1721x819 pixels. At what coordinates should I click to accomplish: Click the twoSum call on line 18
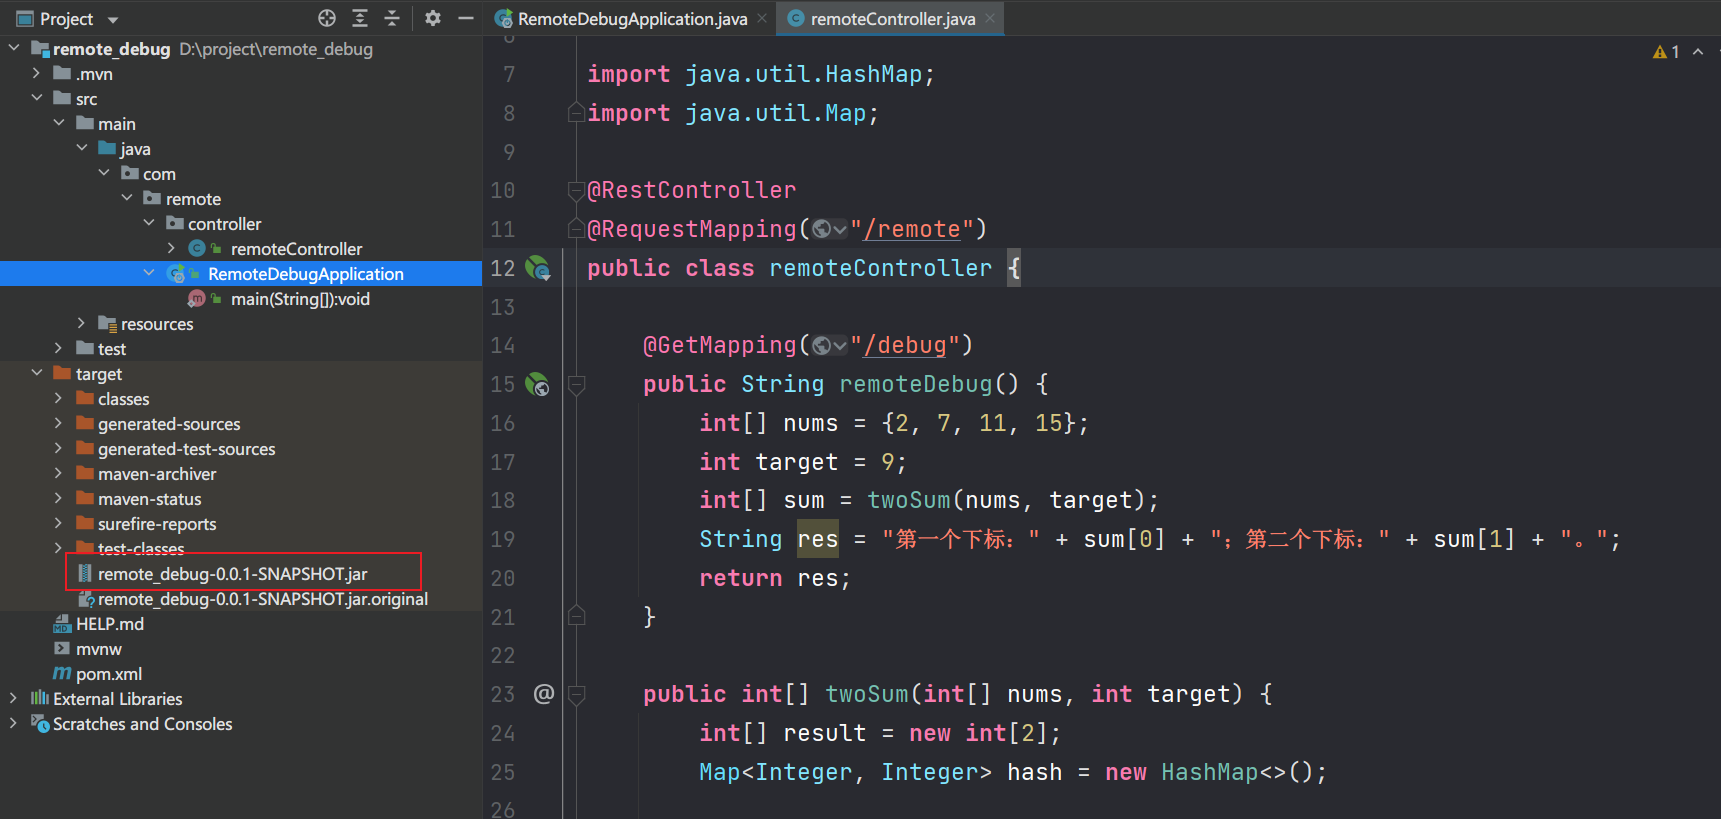click(x=908, y=500)
